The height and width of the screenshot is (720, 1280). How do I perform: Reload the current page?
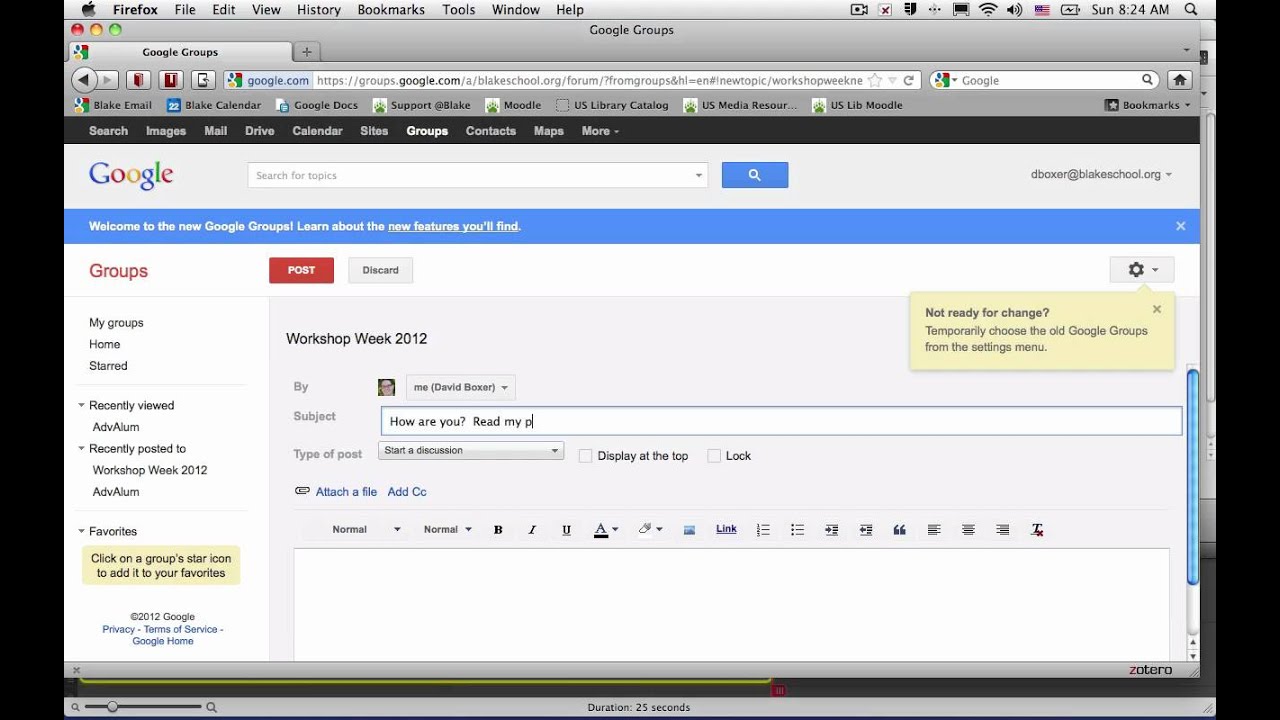908,80
